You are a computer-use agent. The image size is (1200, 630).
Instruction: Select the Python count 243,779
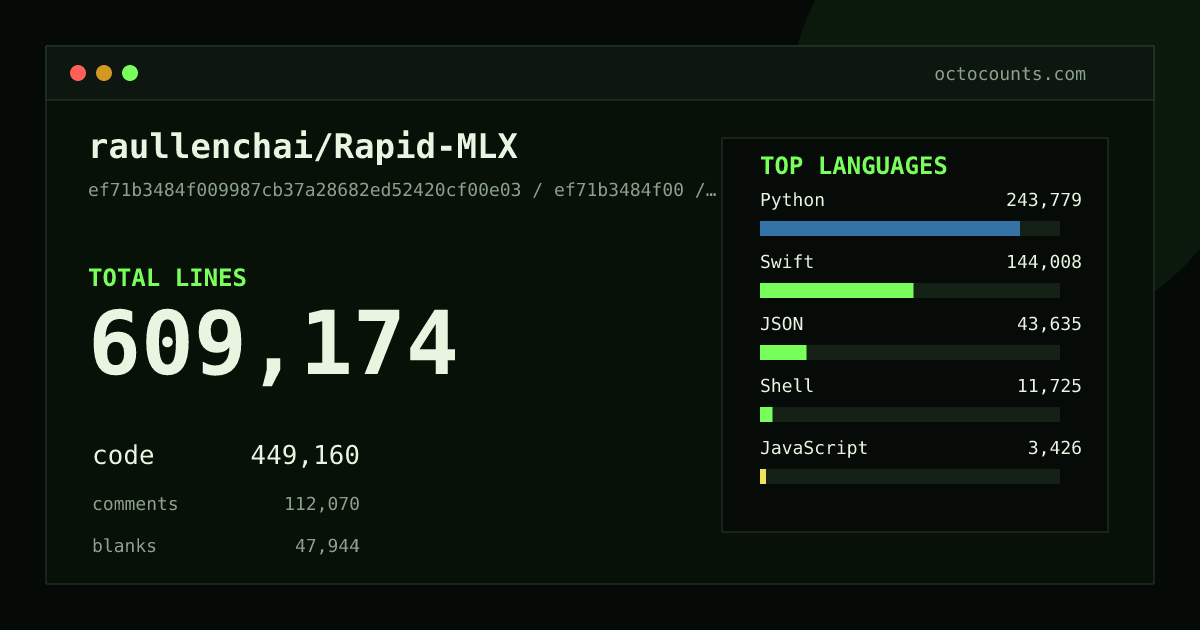(x=1044, y=200)
